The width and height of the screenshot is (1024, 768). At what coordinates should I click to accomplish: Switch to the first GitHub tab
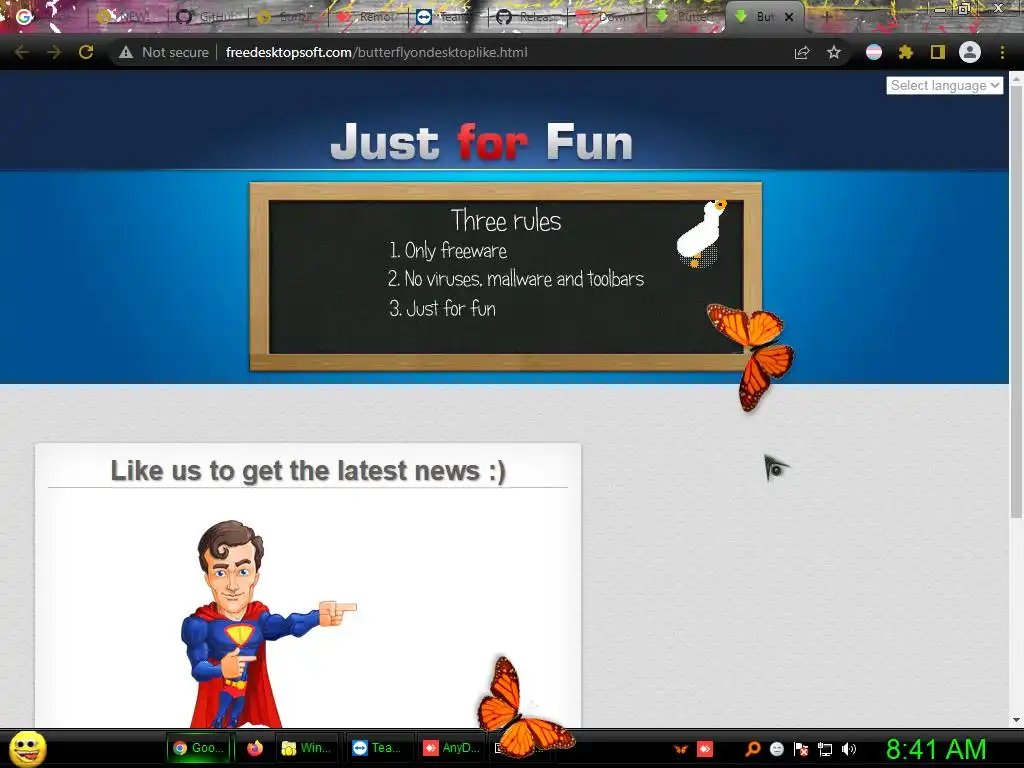(x=208, y=16)
